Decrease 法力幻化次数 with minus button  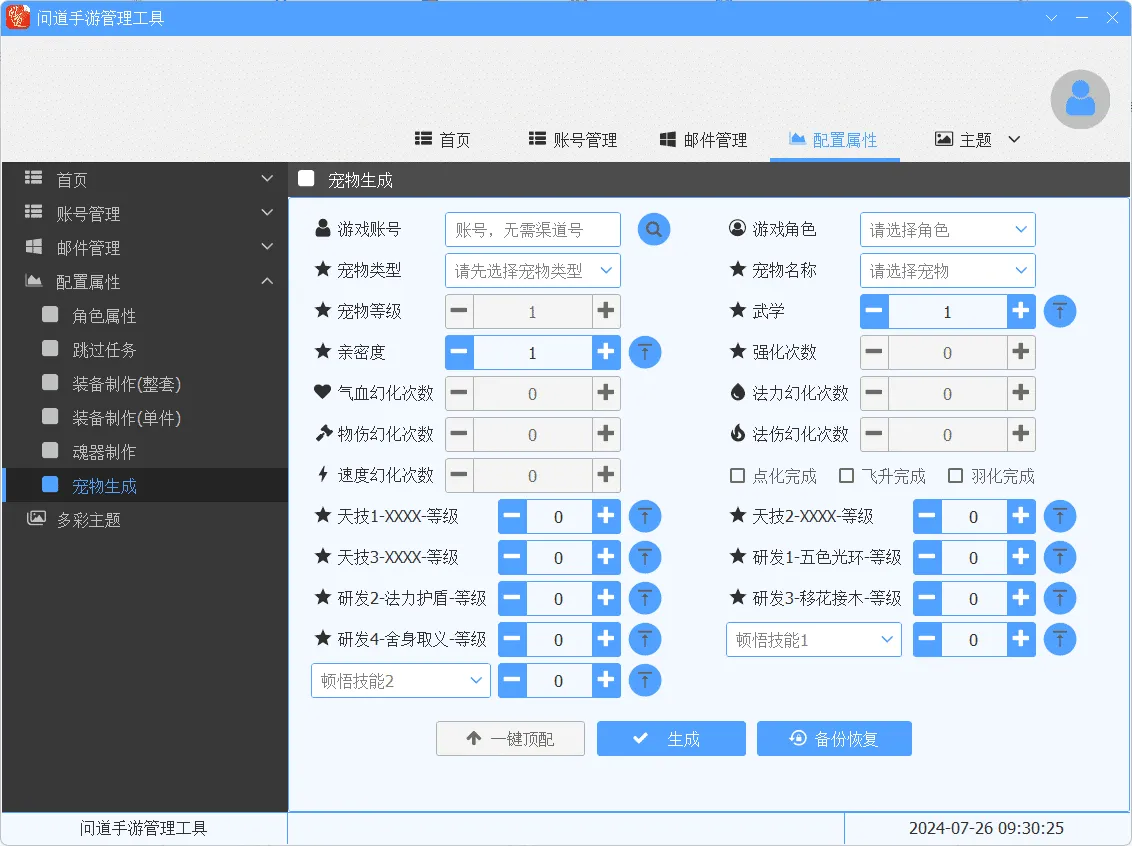[x=874, y=393]
